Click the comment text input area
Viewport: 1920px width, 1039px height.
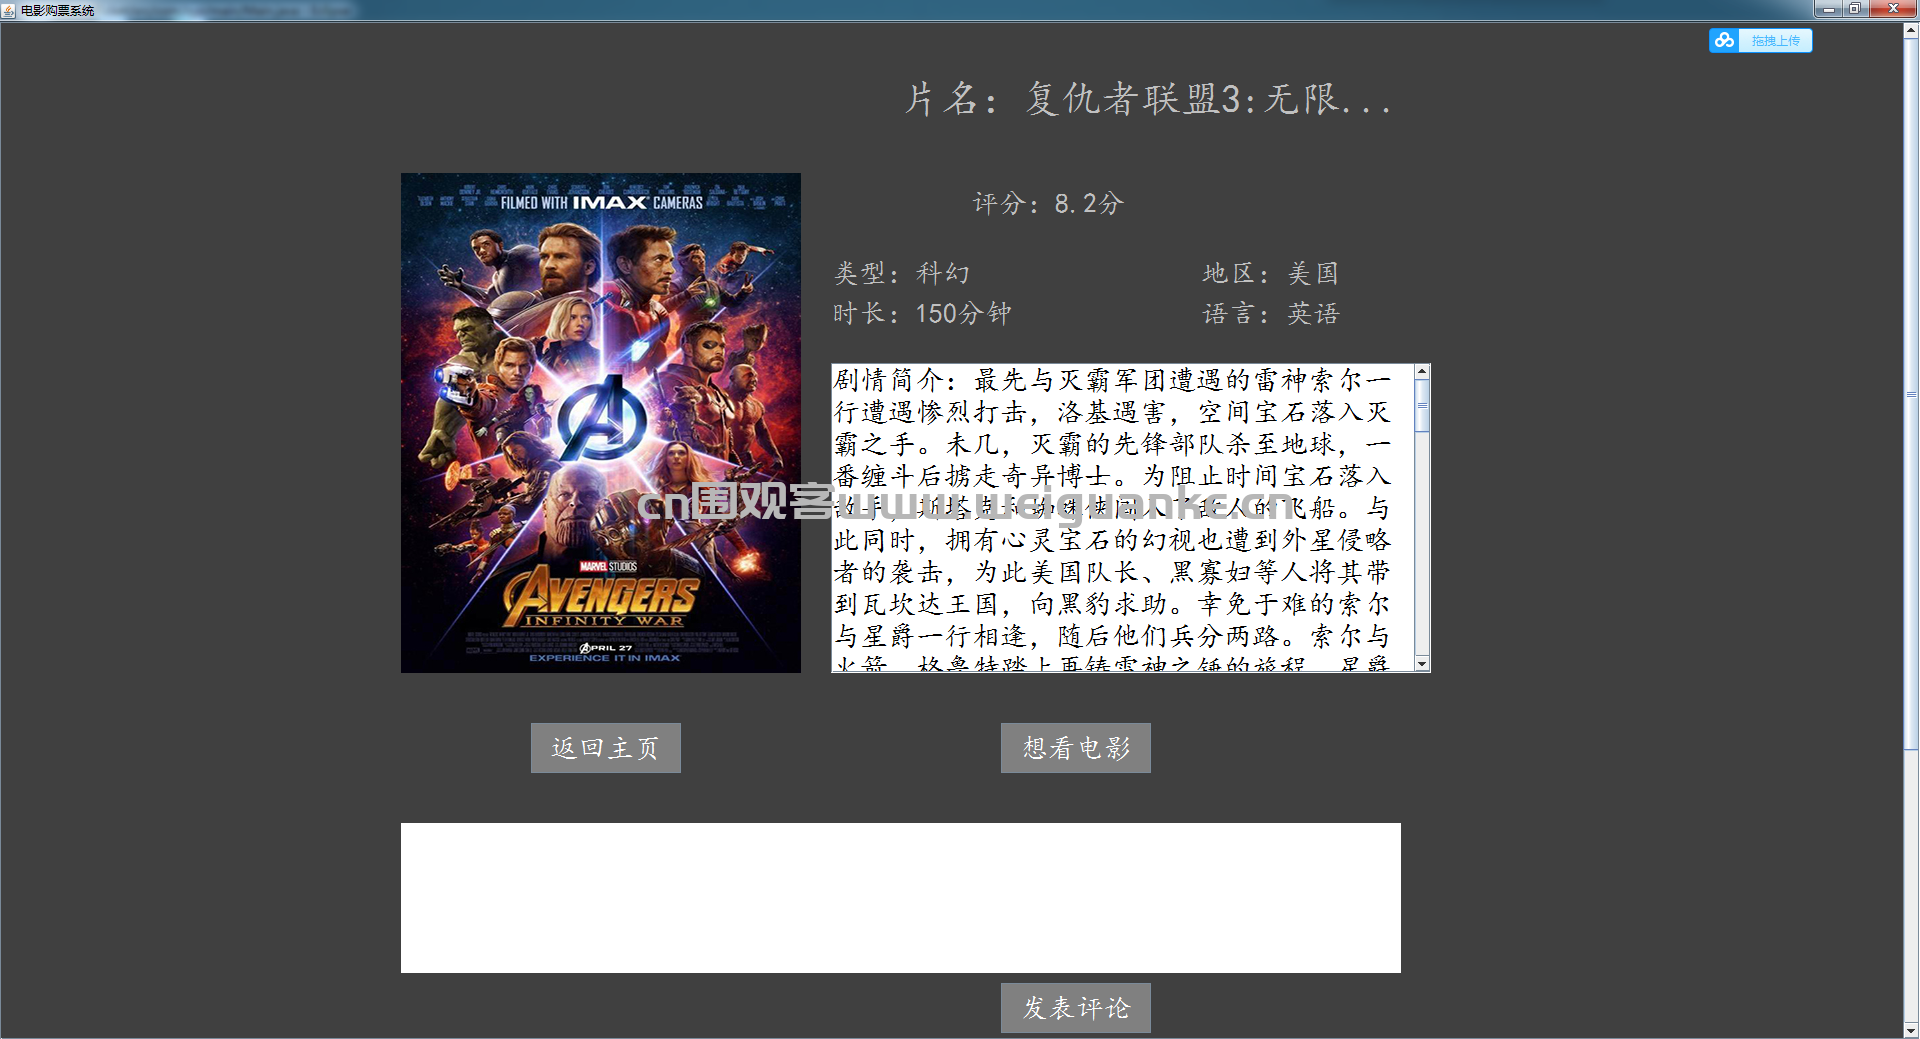(x=900, y=898)
